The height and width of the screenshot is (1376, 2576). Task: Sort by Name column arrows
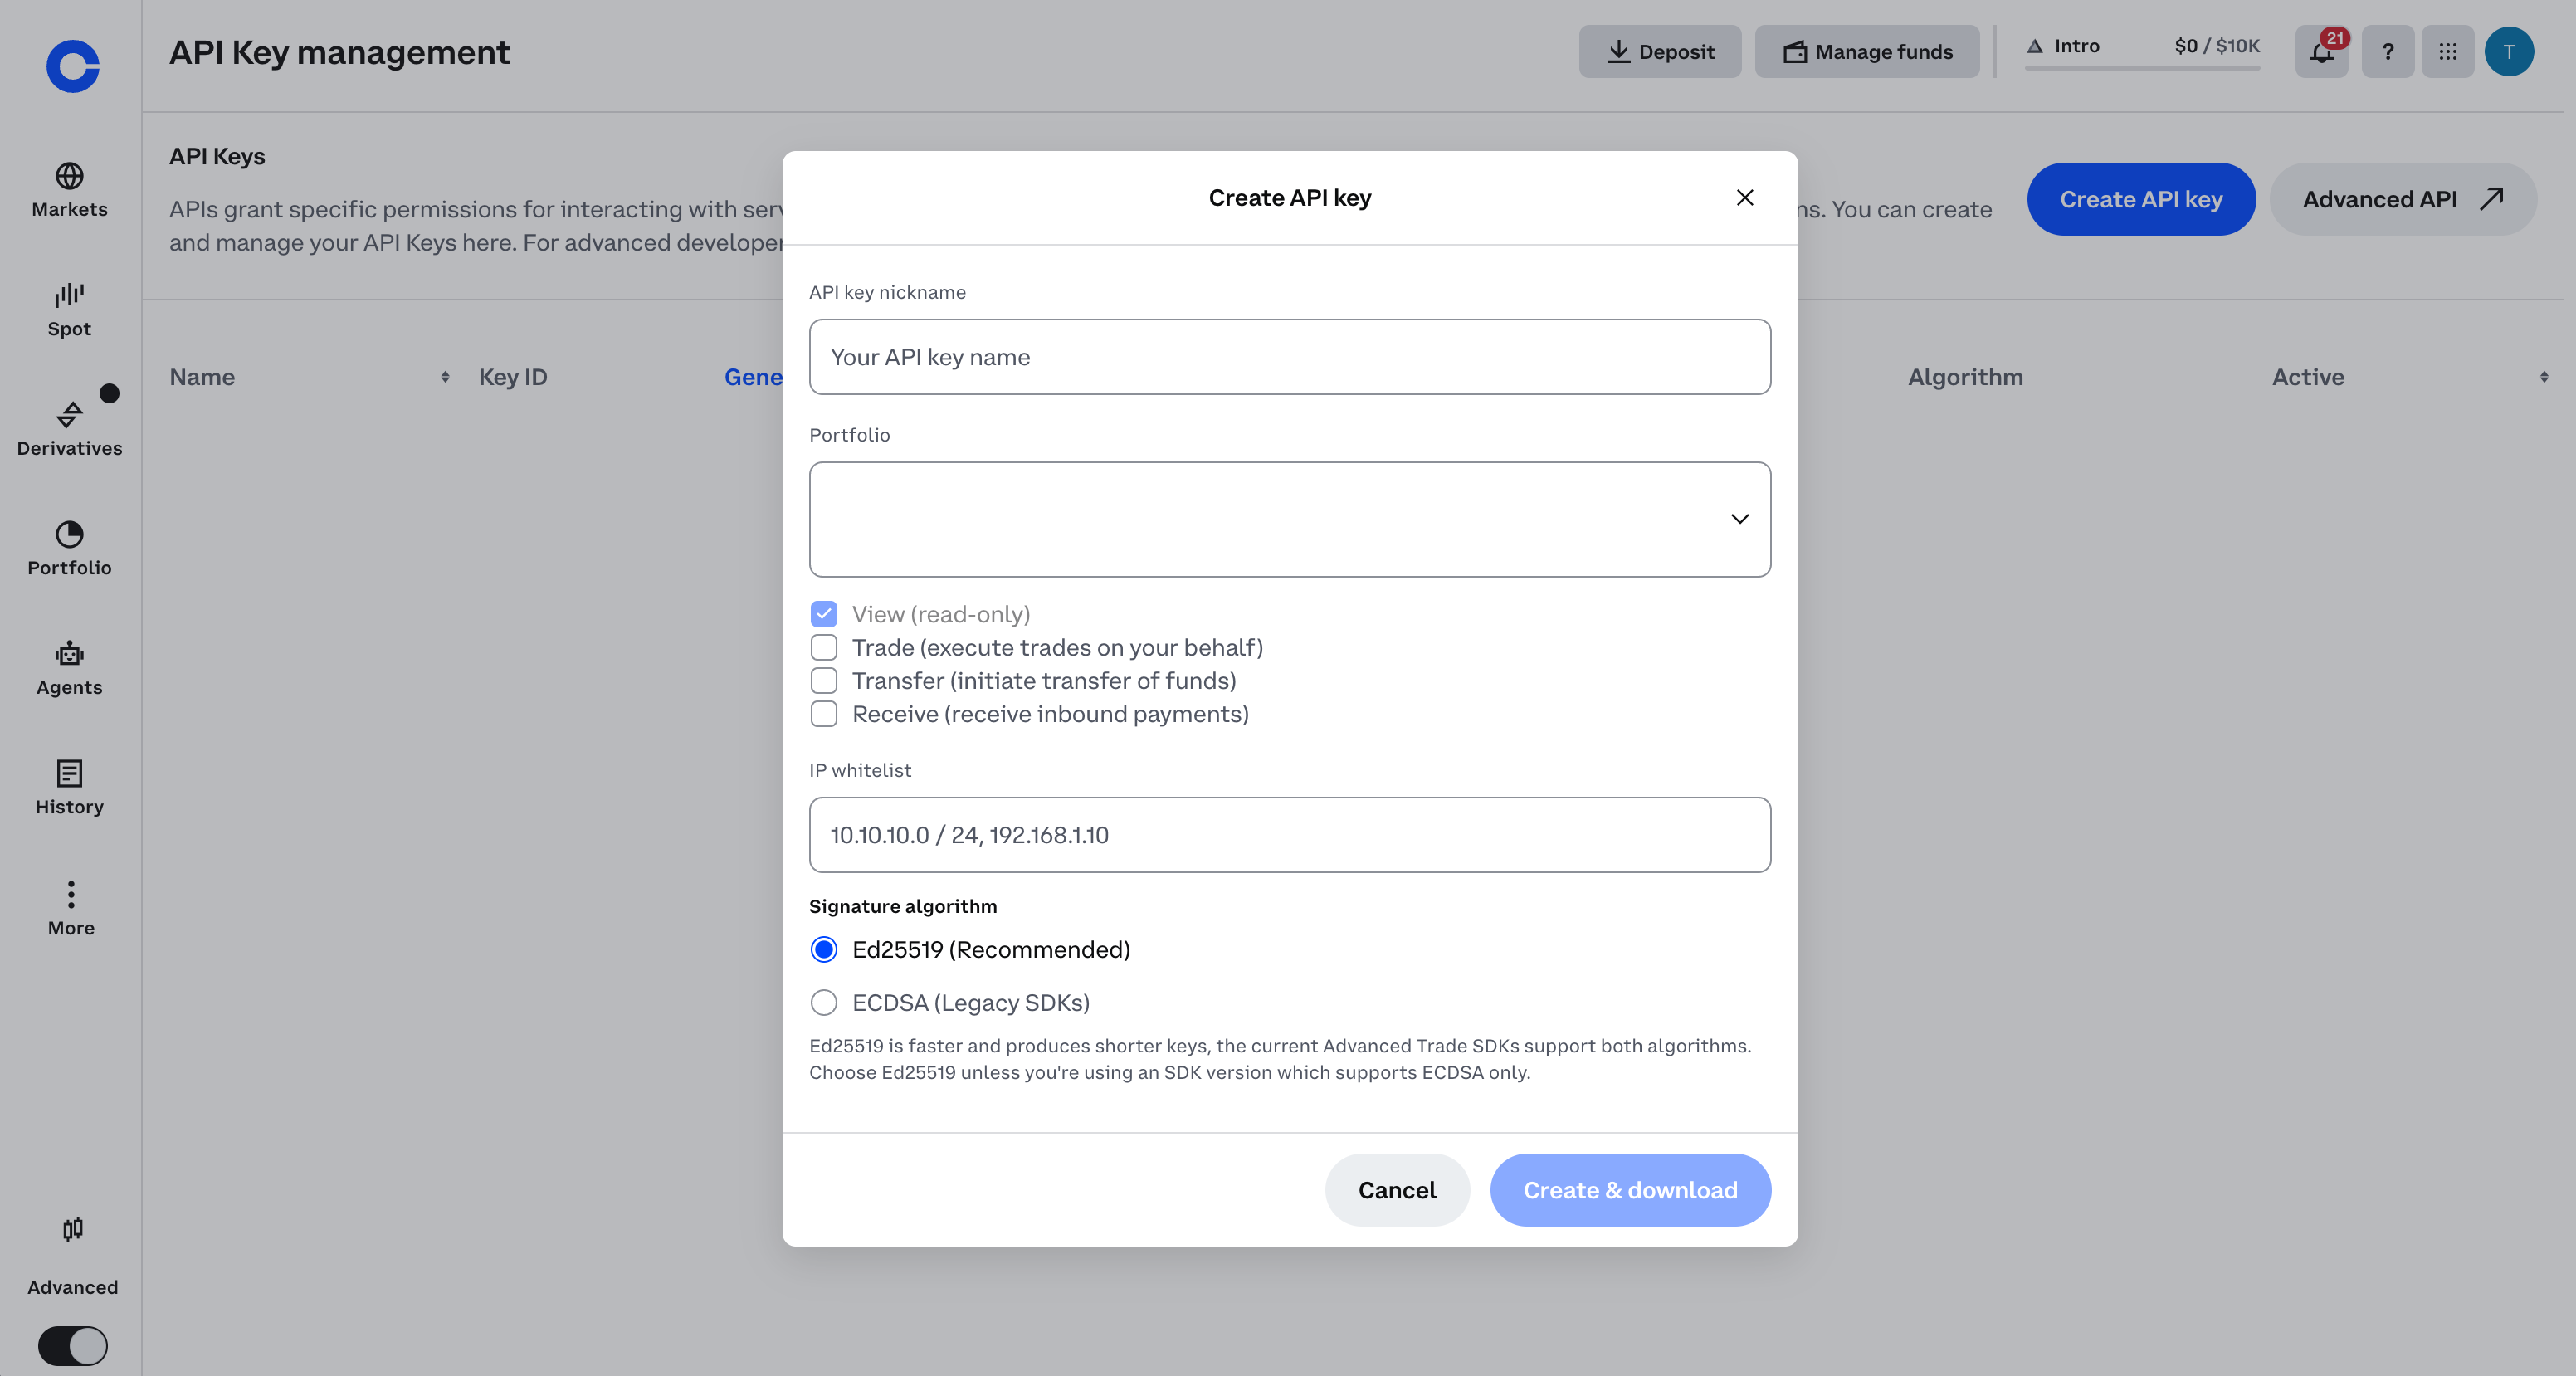(445, 377)
